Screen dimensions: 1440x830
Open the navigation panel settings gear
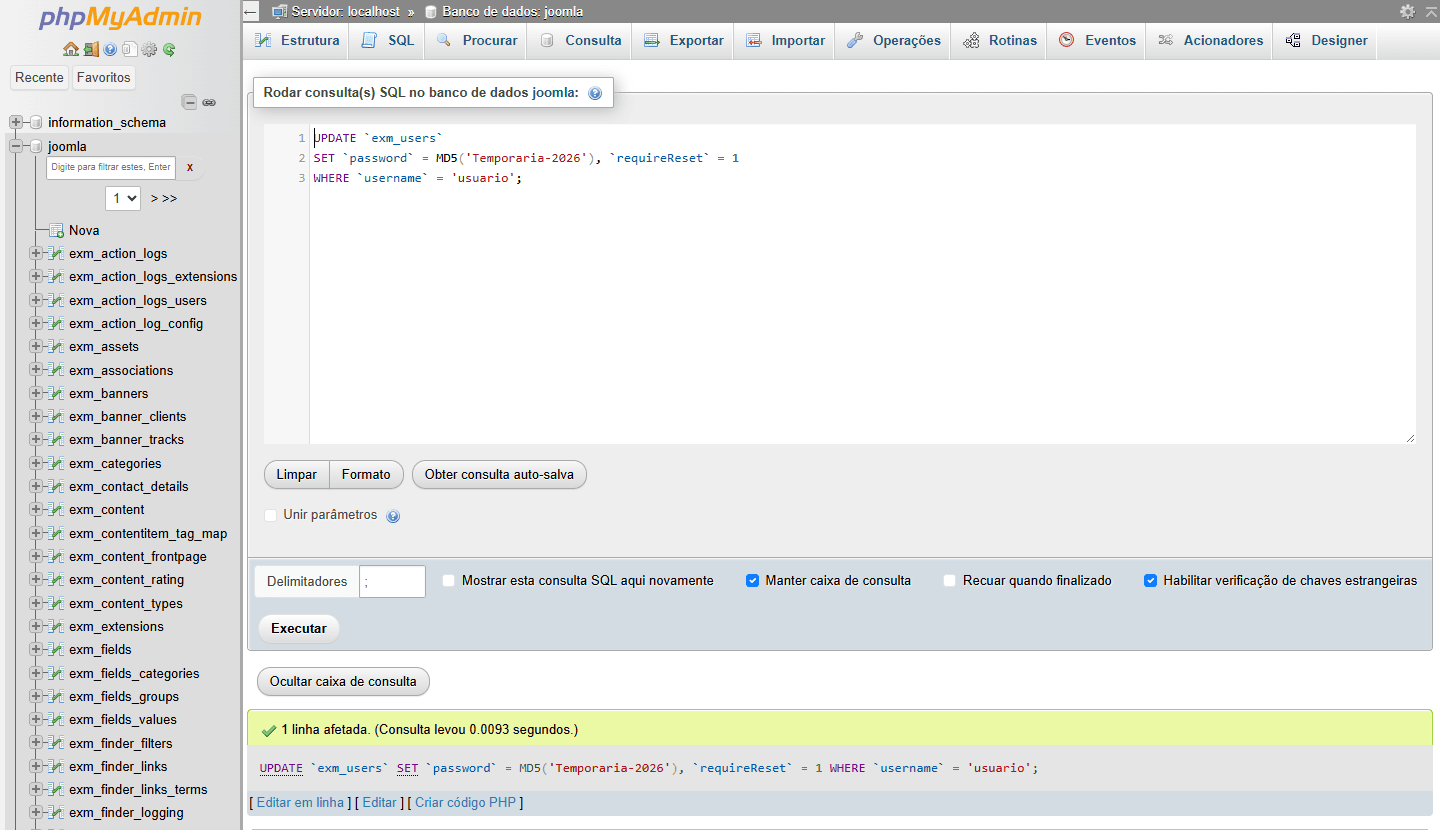click(149, 49)
